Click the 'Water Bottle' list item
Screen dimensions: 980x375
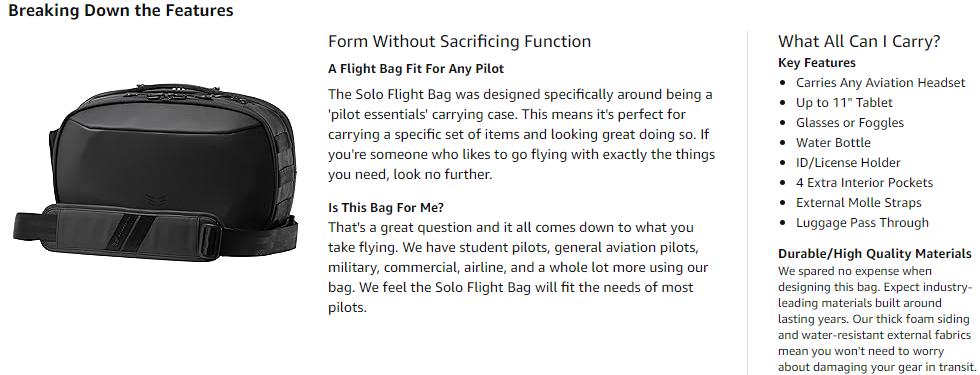[833, 142]
